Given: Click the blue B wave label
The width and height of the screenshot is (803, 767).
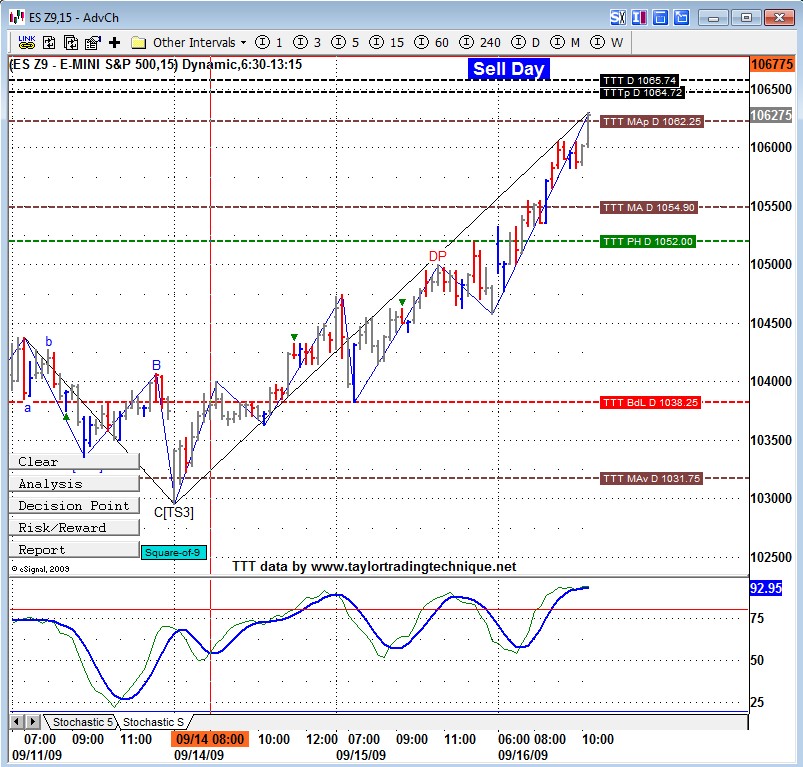Looking at the screenshot, I should (x=156, y=365).
